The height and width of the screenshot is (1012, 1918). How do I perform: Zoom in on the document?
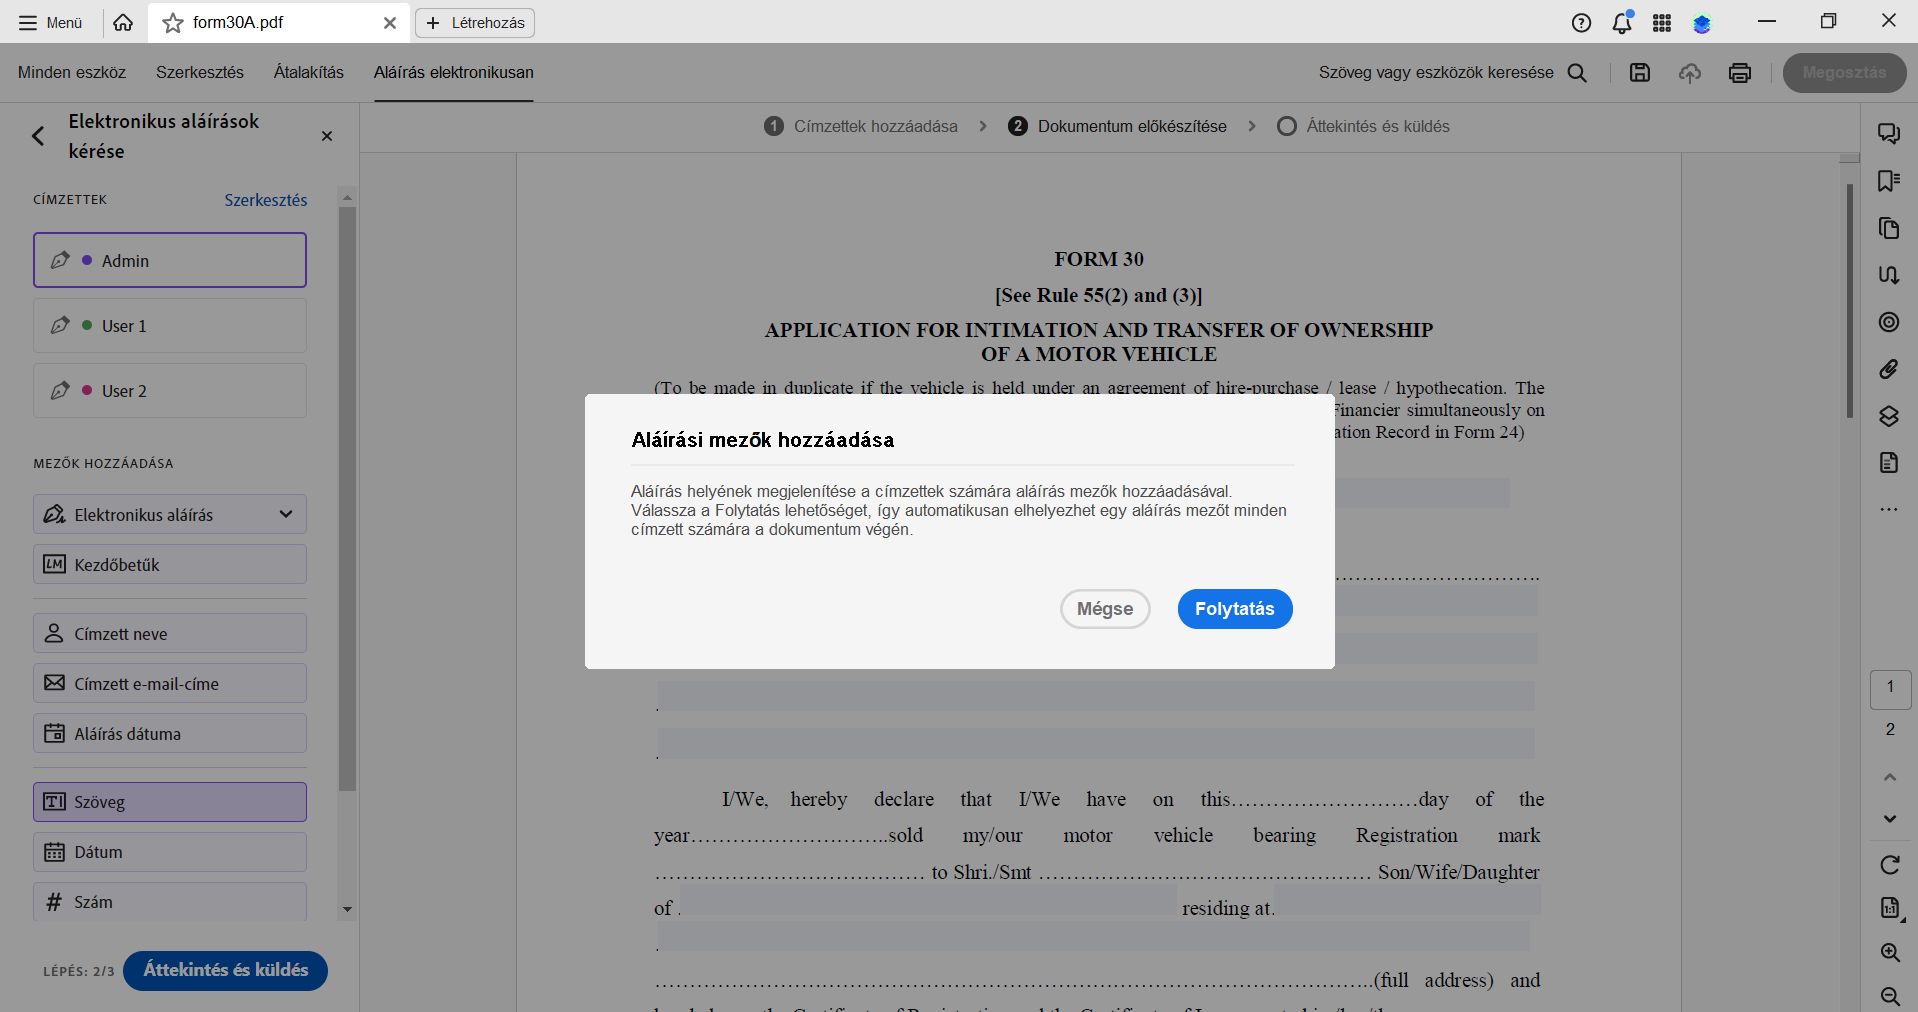1890,953
